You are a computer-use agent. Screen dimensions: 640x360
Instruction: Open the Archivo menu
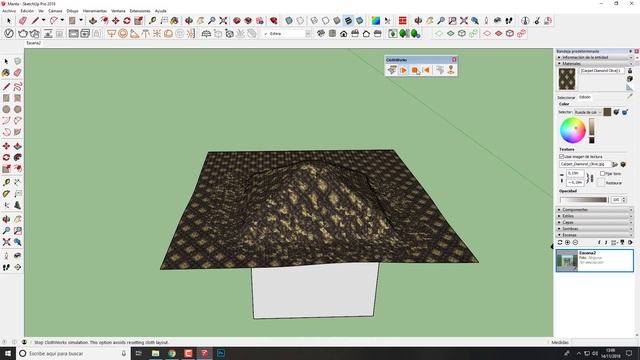(x=9, y=11)
